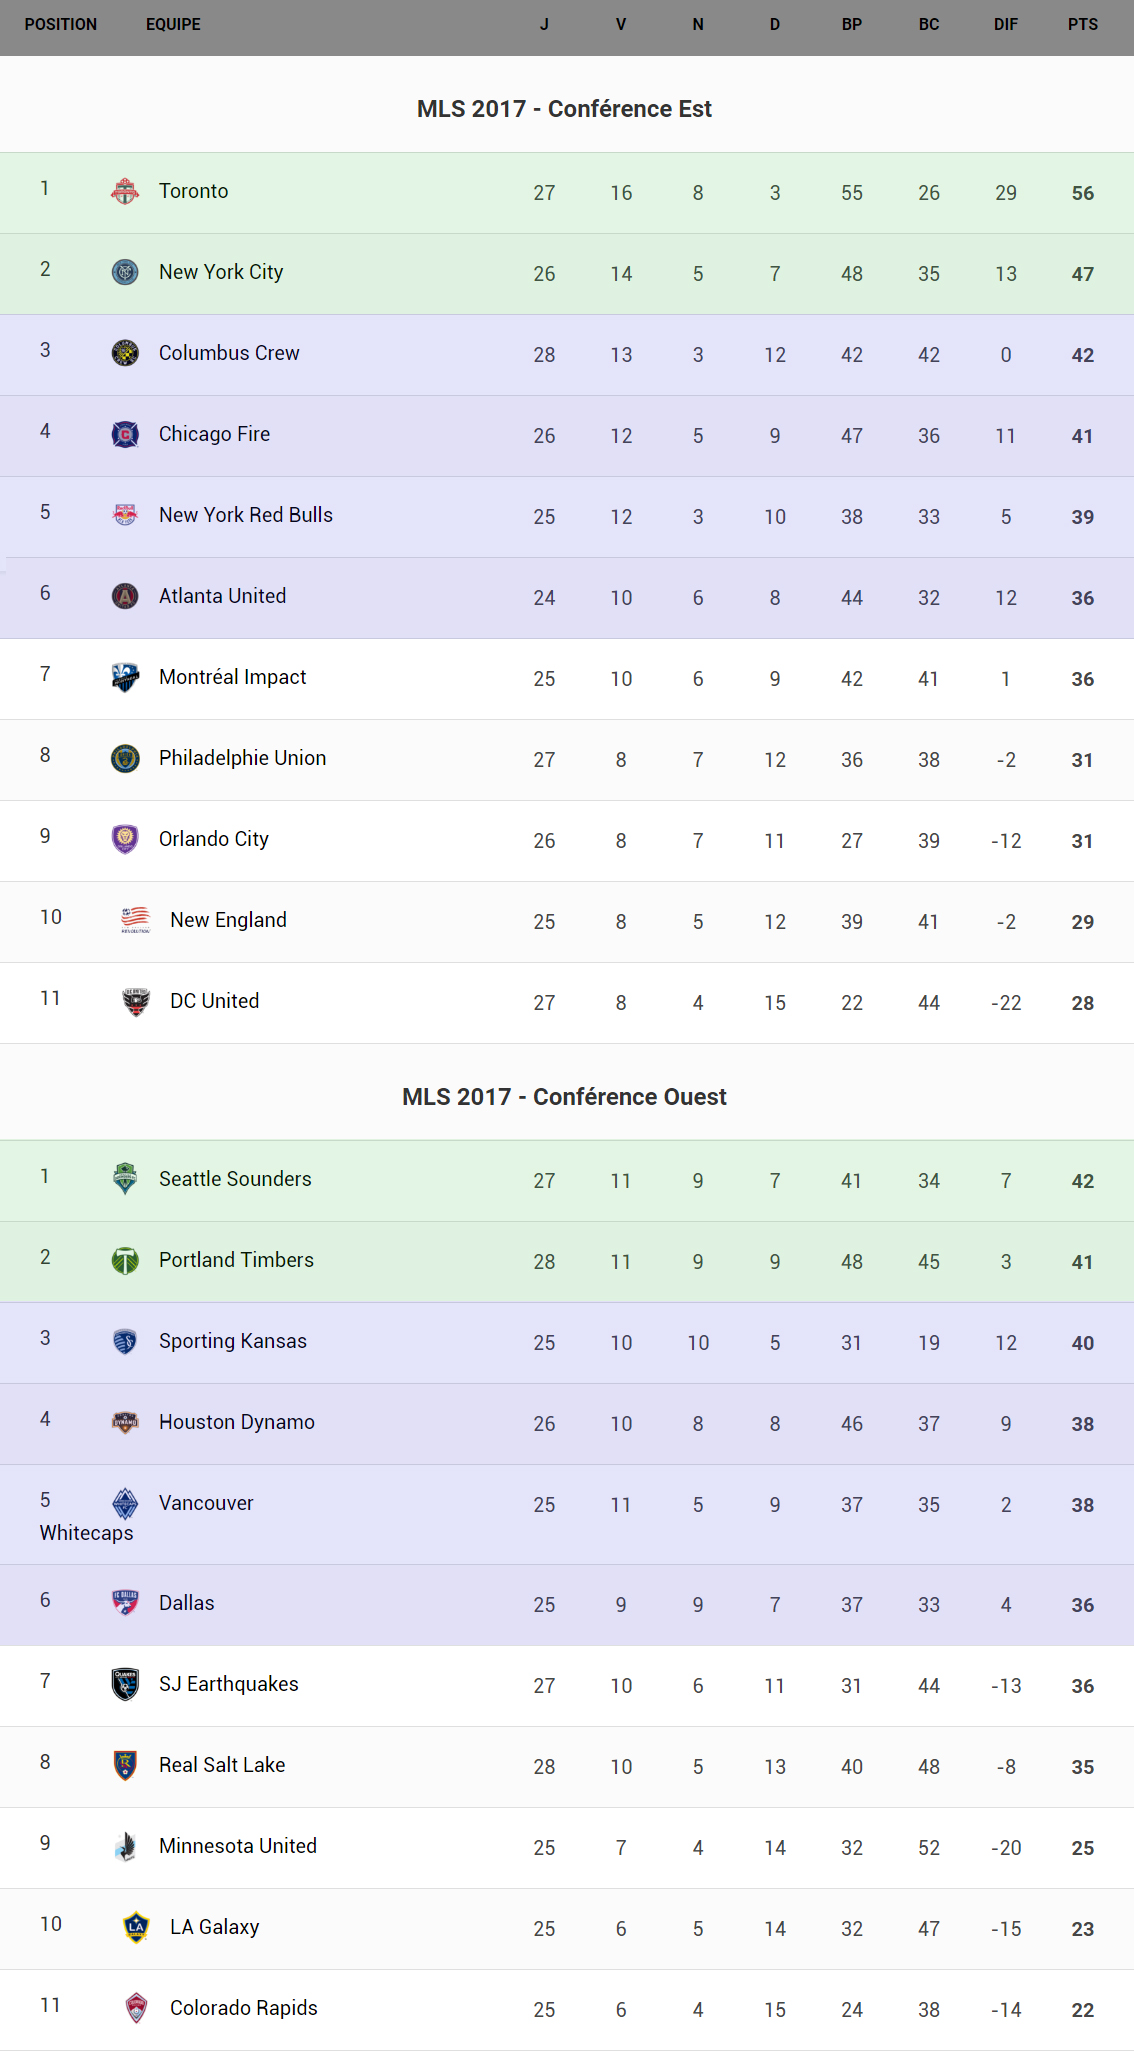This screenshot has height=2062, width=1134.
Task: Click the Conférence Est section heading
Action: [564, 109]
